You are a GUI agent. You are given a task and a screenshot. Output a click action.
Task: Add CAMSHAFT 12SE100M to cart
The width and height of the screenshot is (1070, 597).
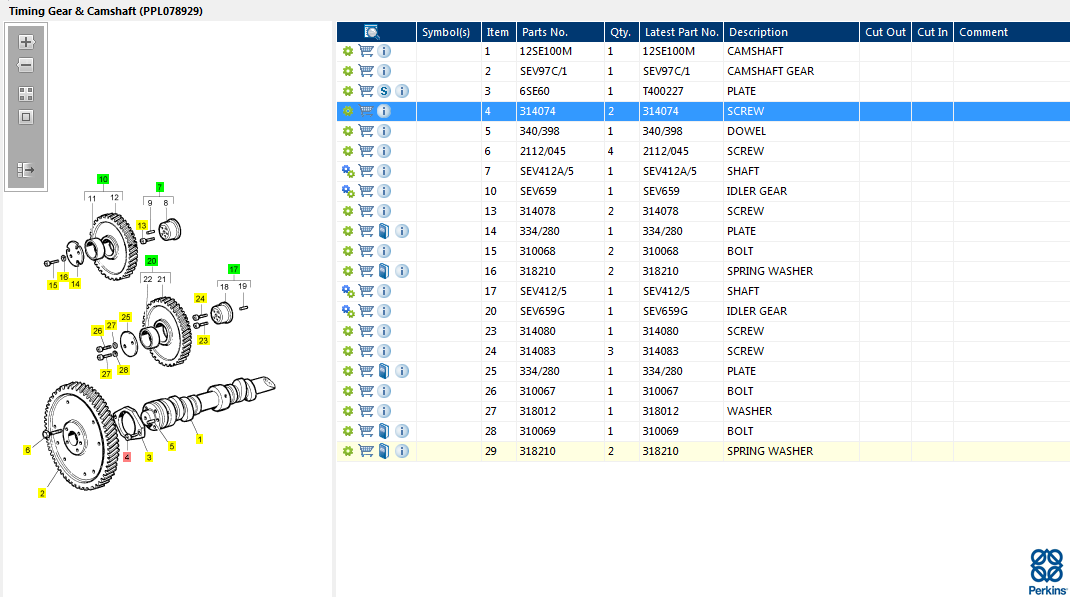[366, 51]
